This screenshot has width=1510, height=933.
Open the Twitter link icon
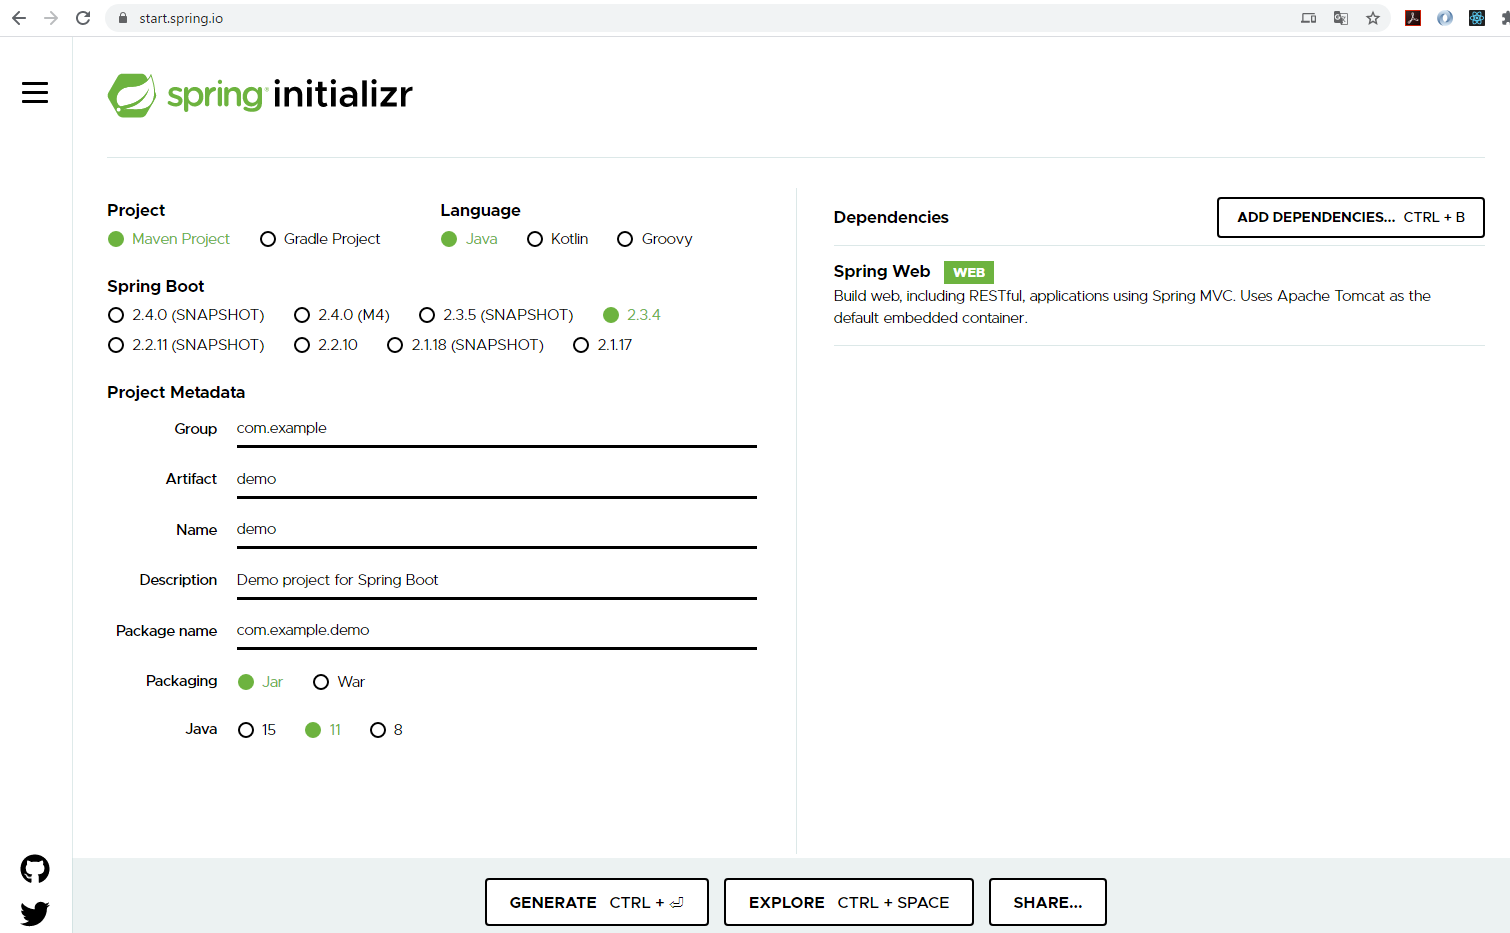(x=35, y=913)
